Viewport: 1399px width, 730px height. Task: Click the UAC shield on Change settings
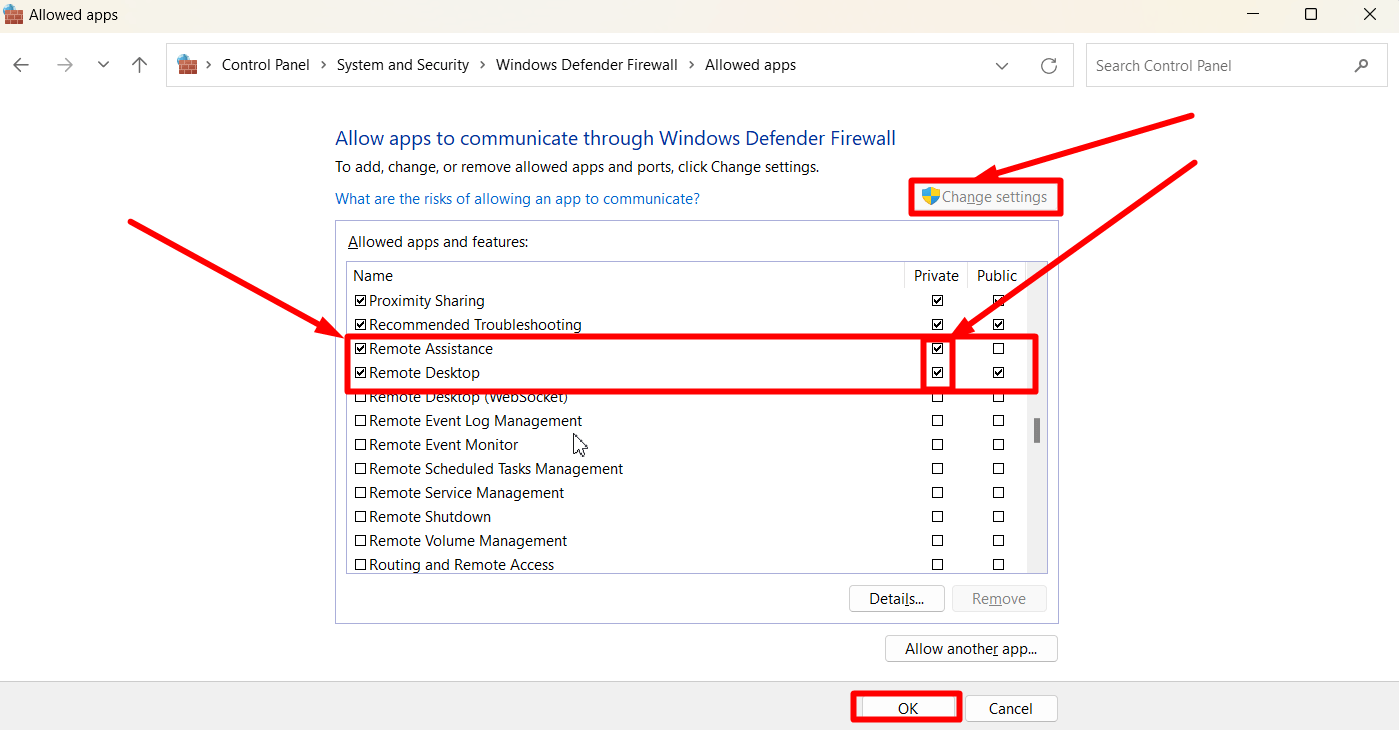tap(930, 196)
